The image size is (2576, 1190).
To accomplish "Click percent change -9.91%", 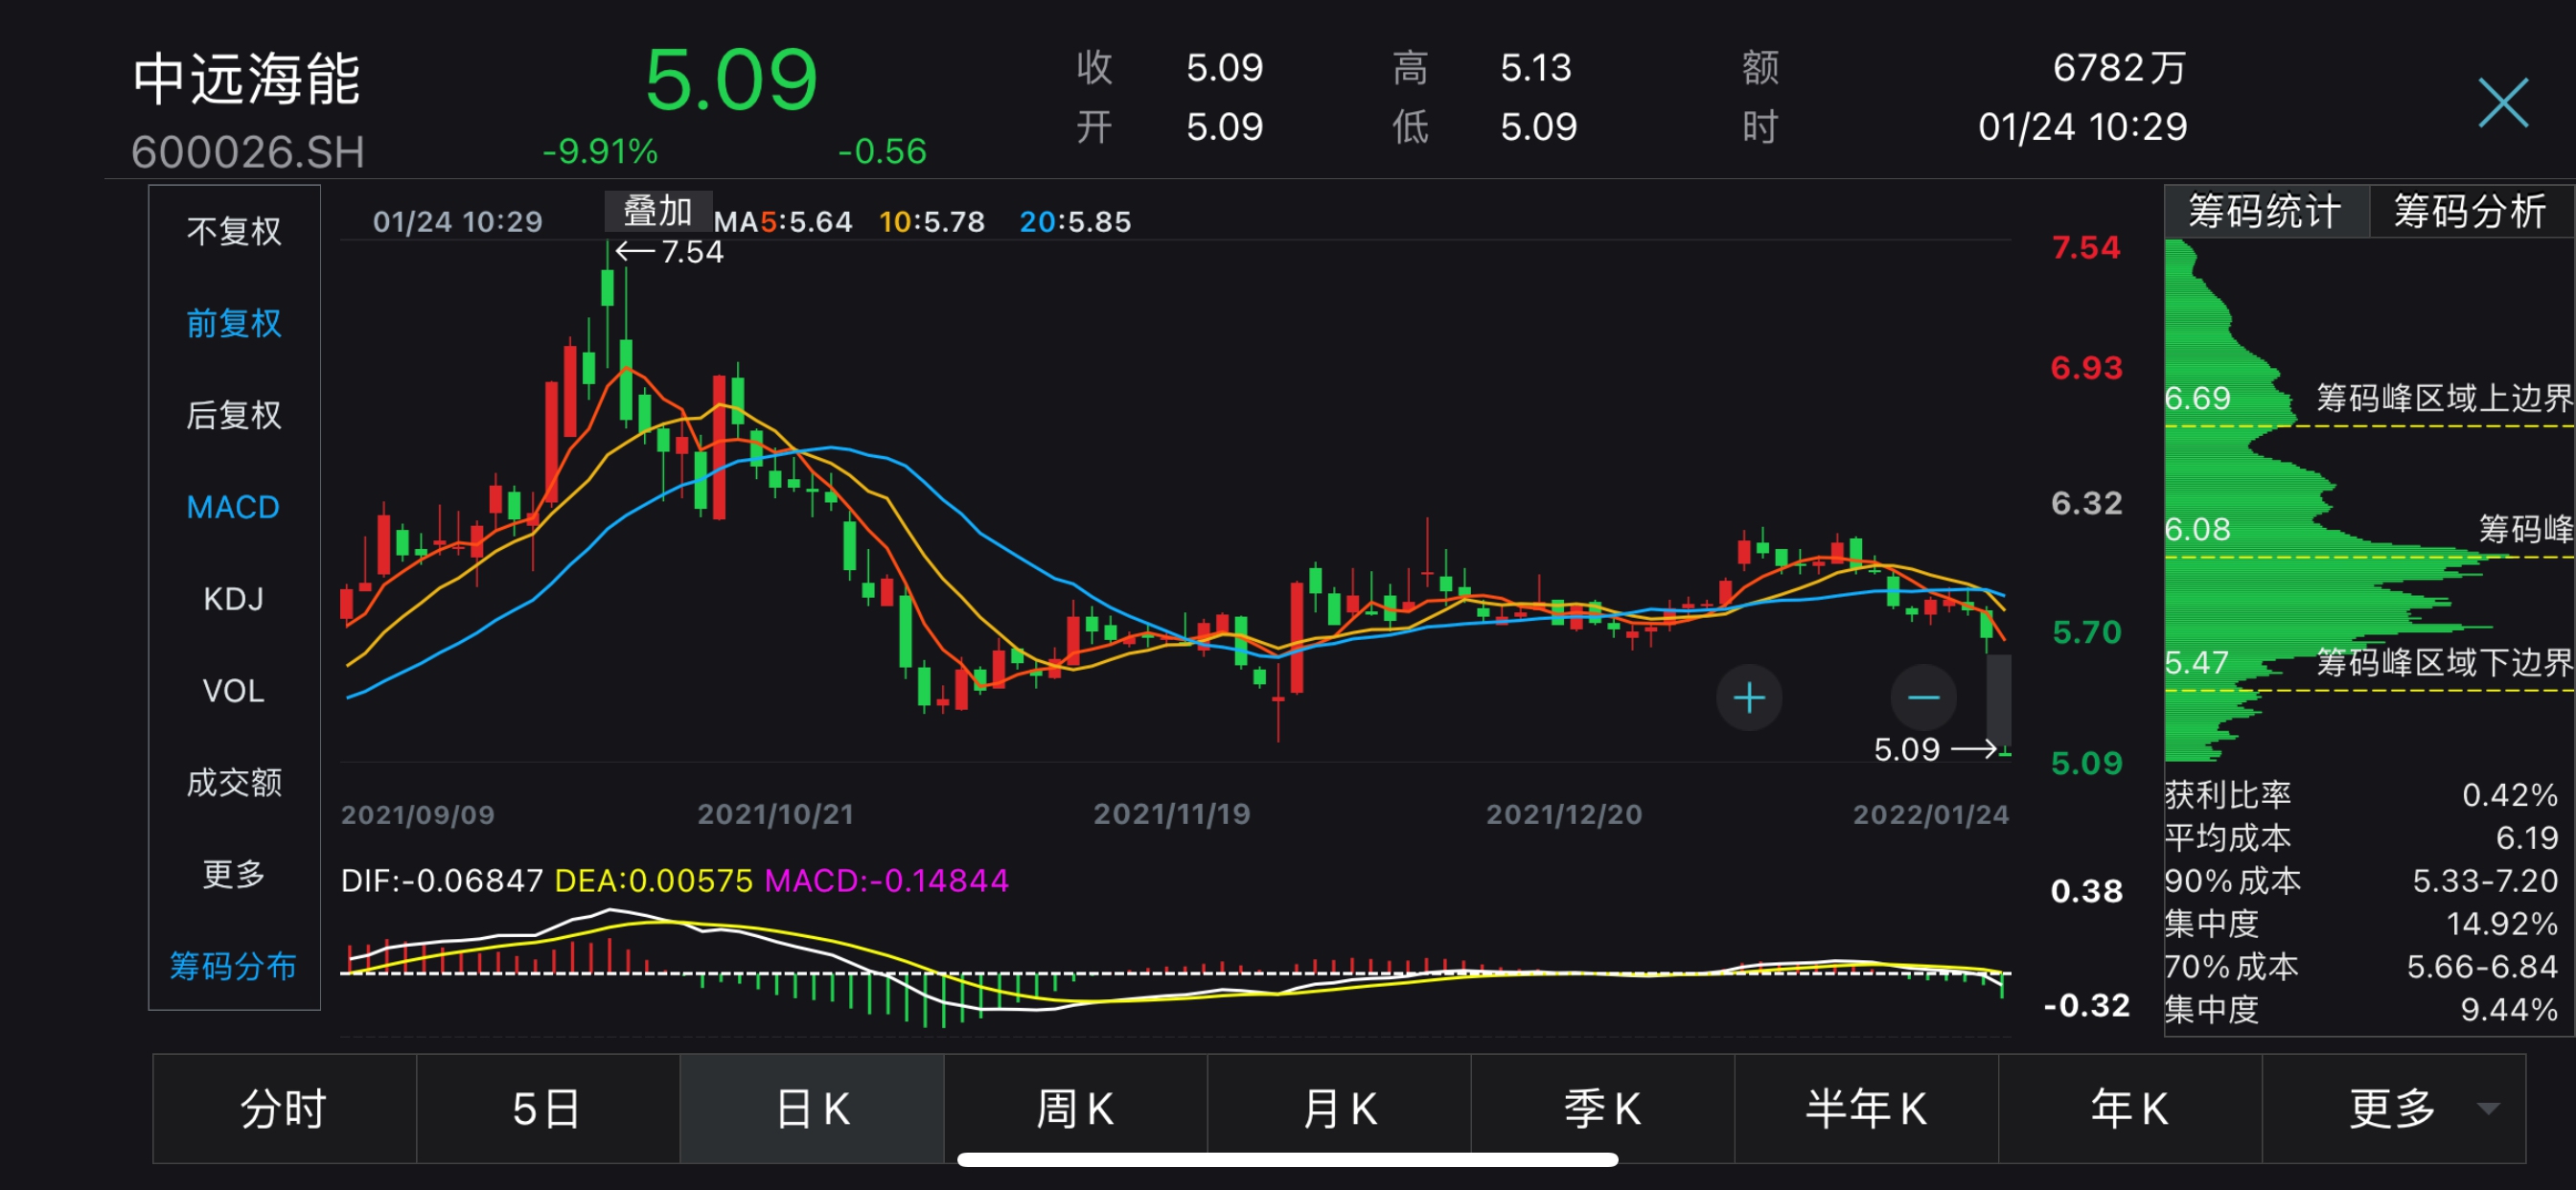I will [600, 151].
